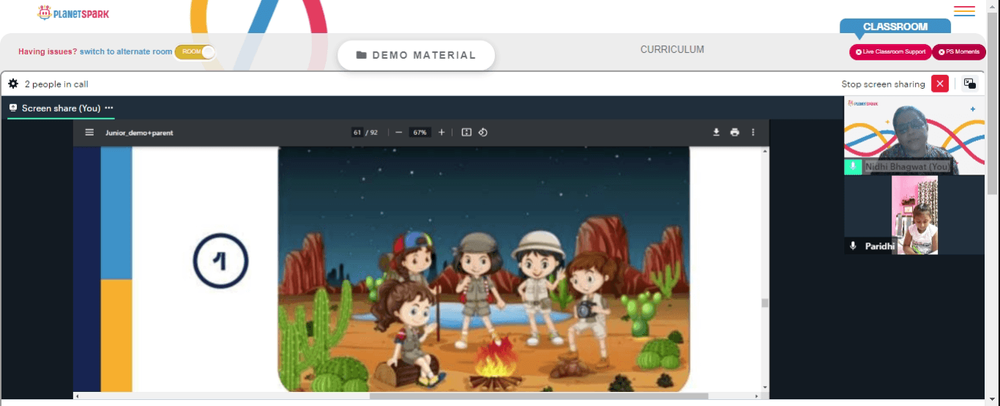Switch to the CURRICULUM tab
The width and height of the screenshot is (1000, 406).
(x=672, y=49)
